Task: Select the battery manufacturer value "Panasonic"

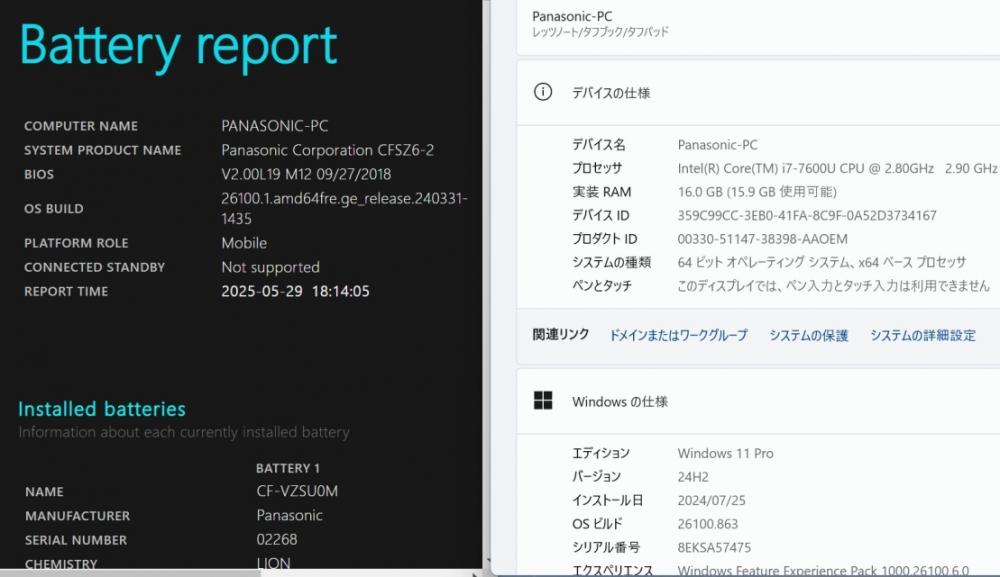Action: [290, 516]
